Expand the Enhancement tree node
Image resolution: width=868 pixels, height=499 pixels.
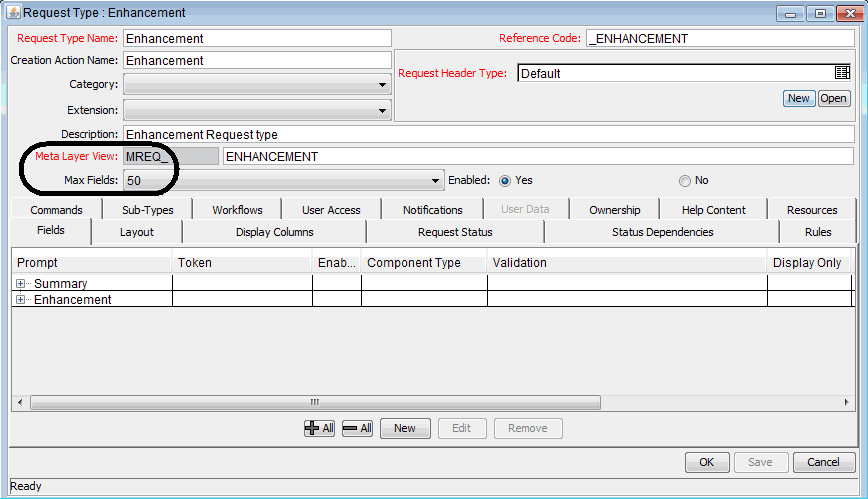pyautogui.click(x=21, y=300)
